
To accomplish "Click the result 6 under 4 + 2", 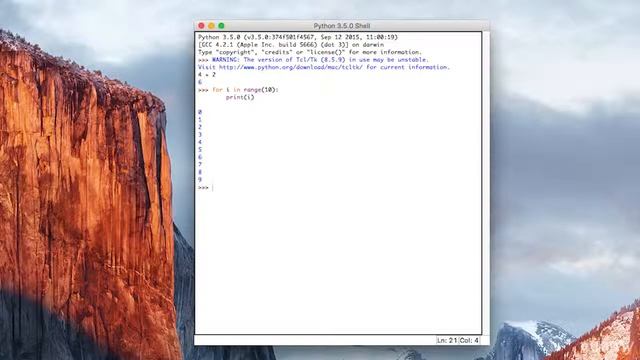I will [x=200, y=82].
